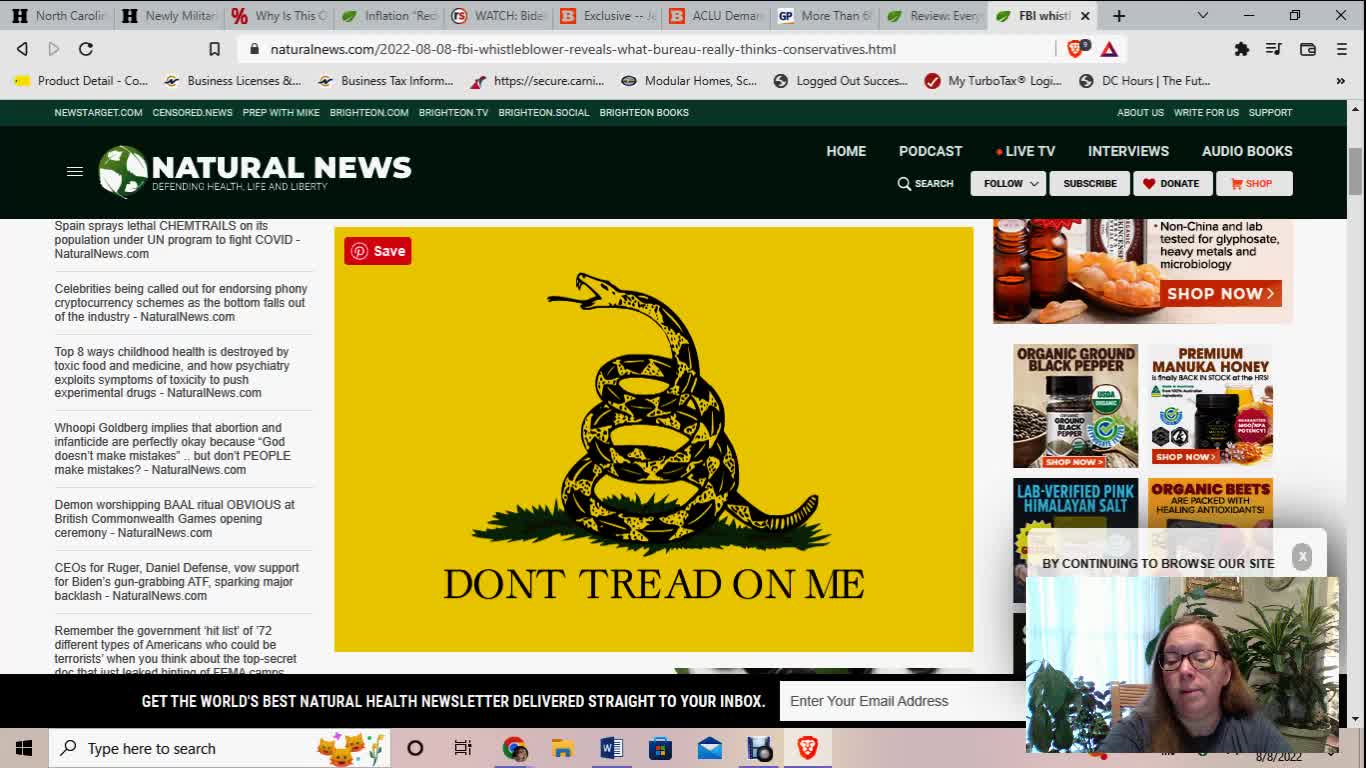Open the Organic Ground Black Pepper ad
The image size is (1366, 768).
point(1075,406)
